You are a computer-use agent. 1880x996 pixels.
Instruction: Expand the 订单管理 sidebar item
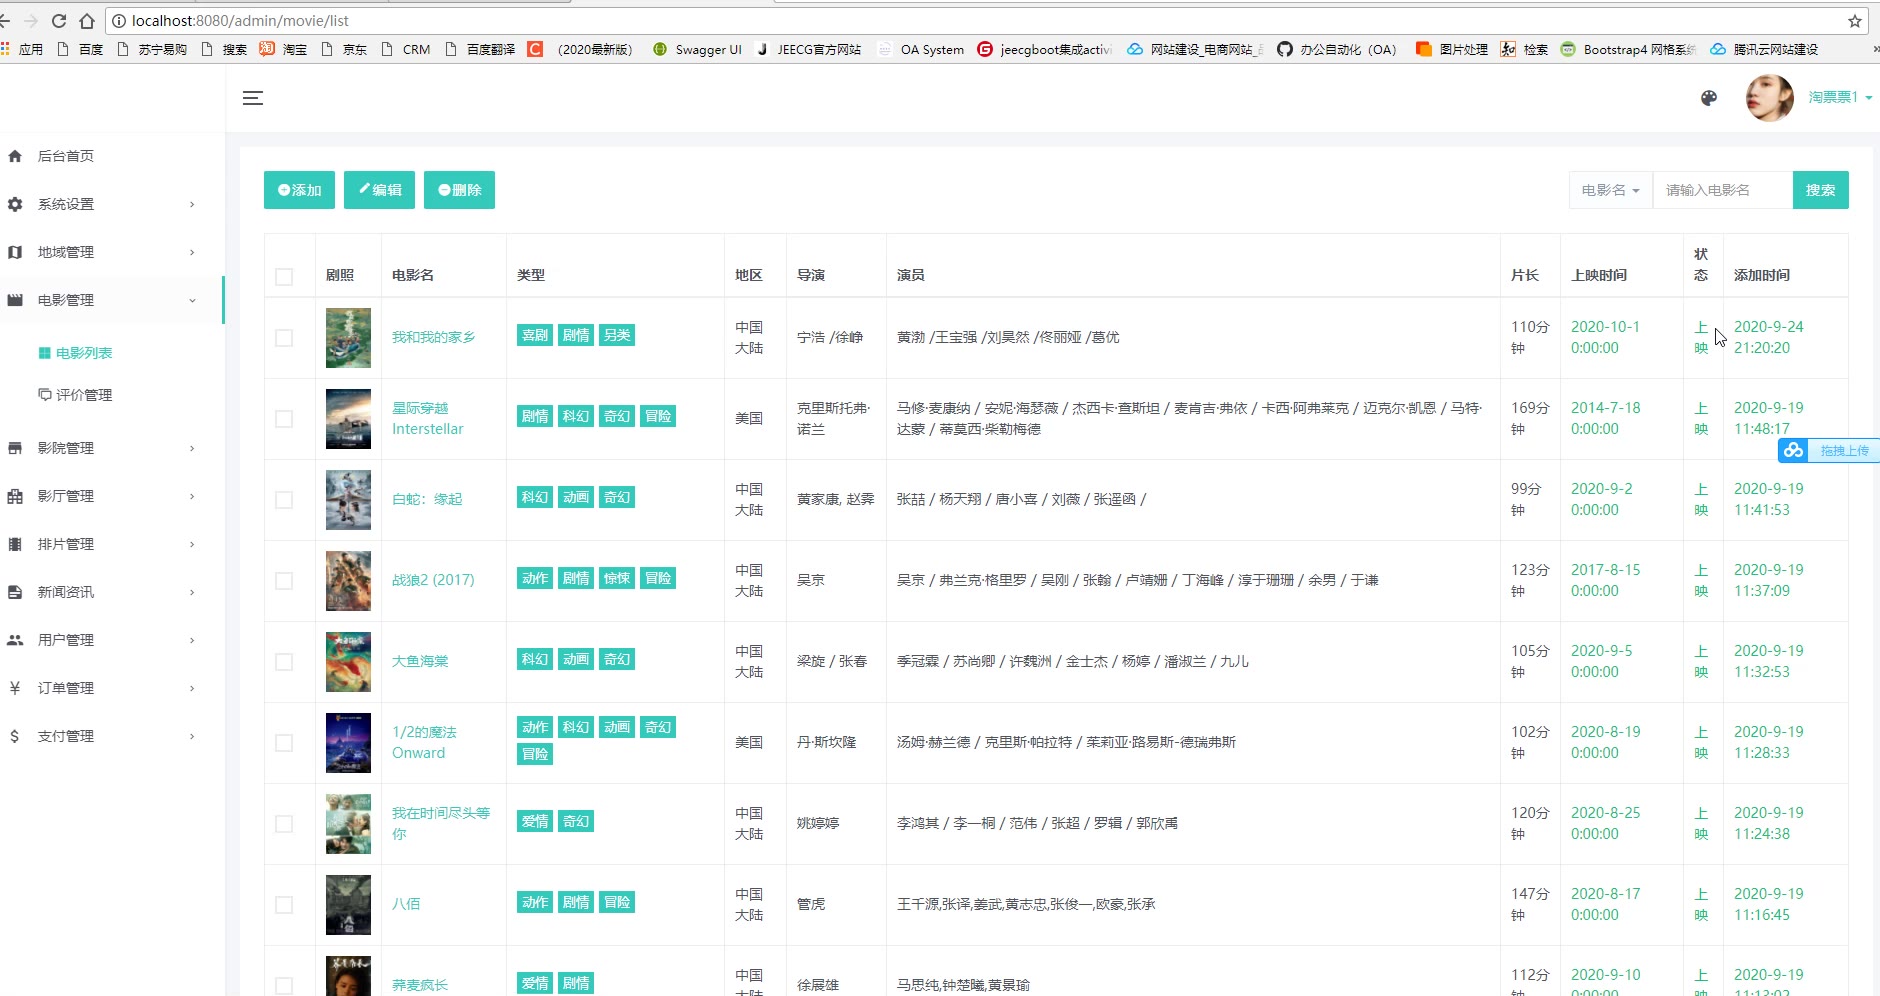coord(112,688)
